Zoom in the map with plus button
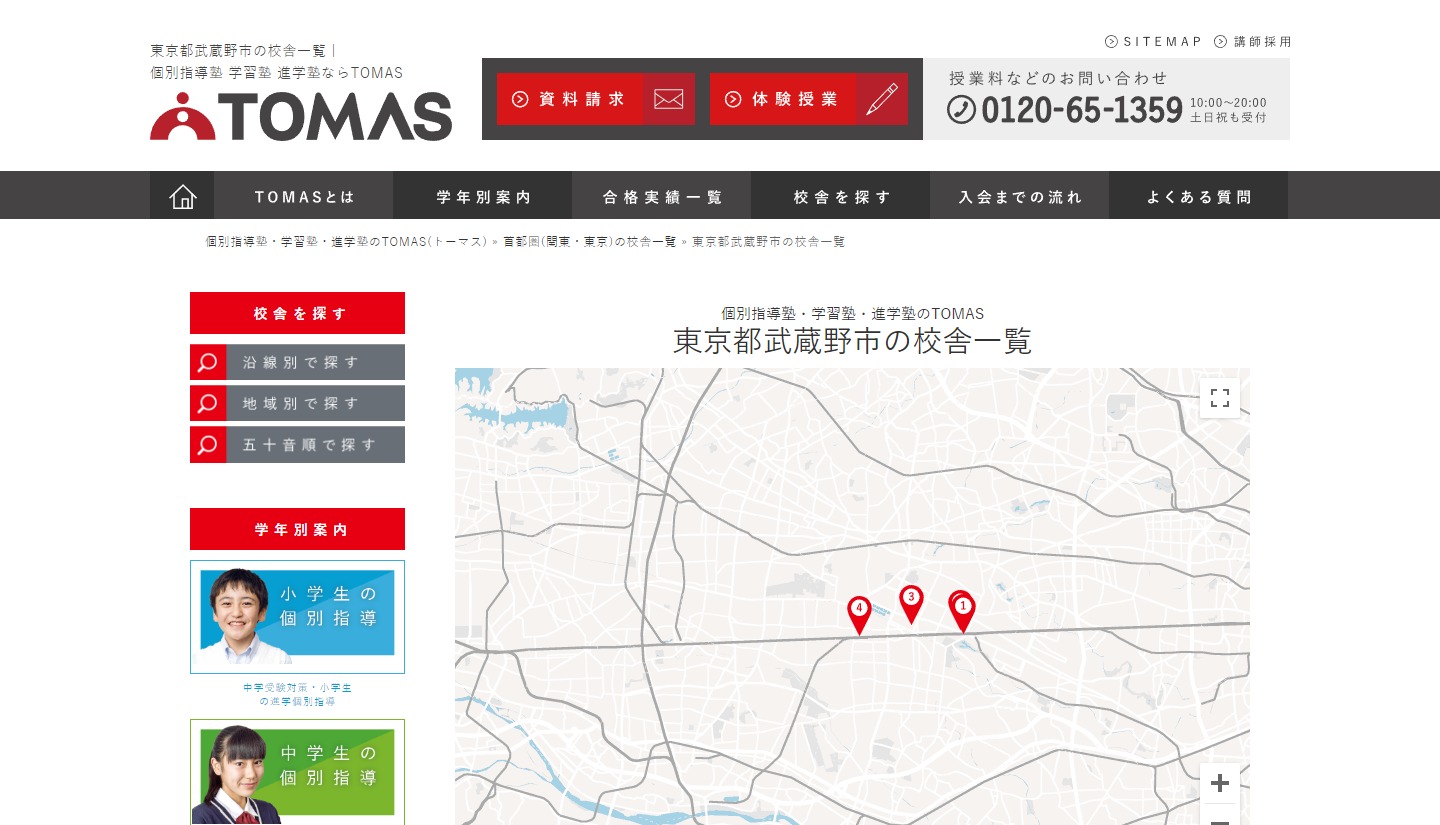Image resolution: width=1440 pixels, height=825 pixels. (1219, 784)
